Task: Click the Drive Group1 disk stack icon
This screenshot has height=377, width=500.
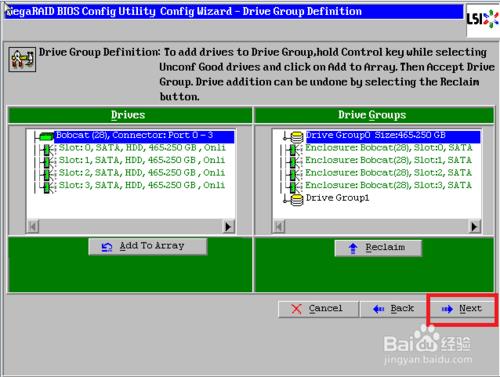Action: click(296, 199)
